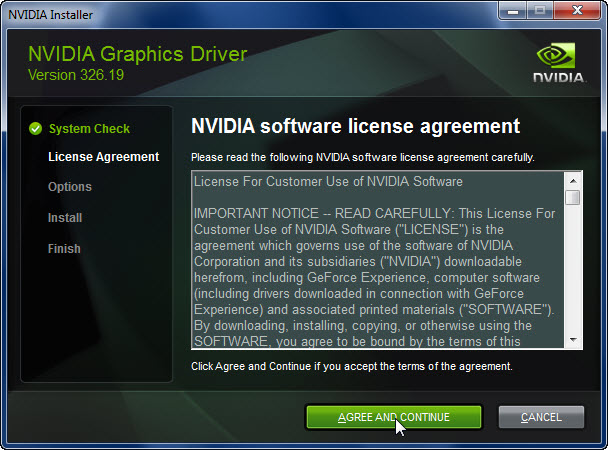Select the System Check step
608x450 pixels.
click(89, 129)
